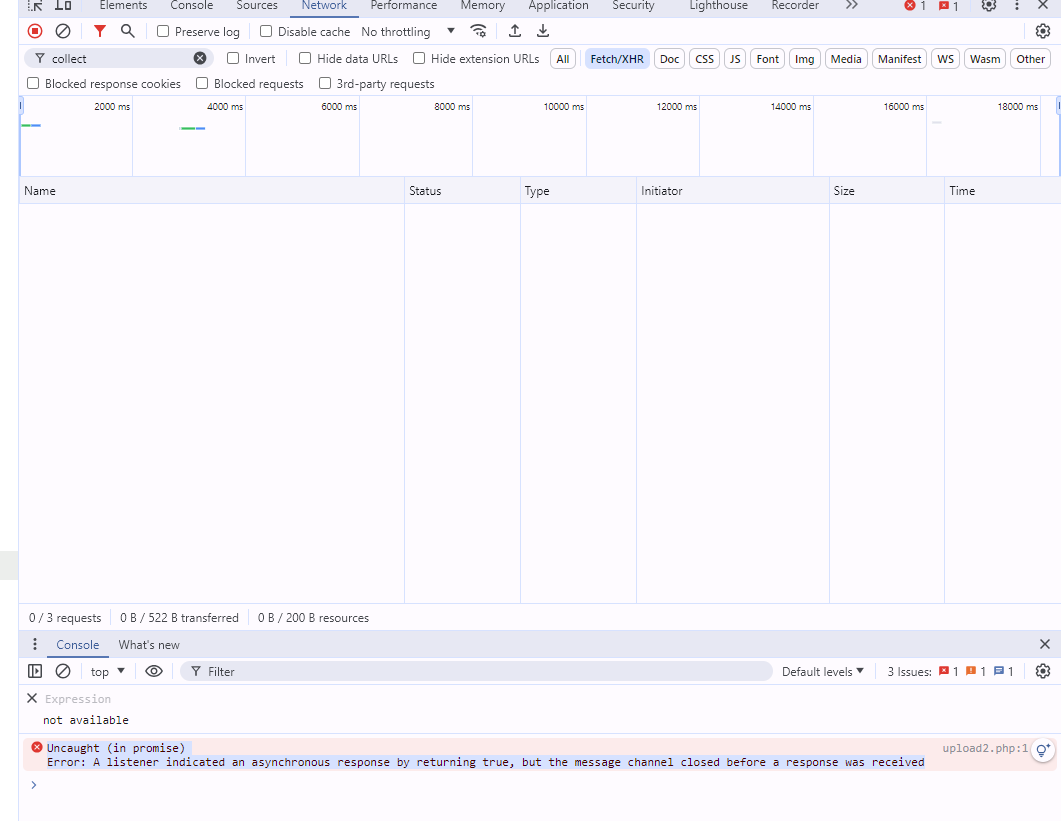The height and width of the screenshot is (821, 1061).
Task: Open network conditions wifi icon
Action: click(478, 31)
